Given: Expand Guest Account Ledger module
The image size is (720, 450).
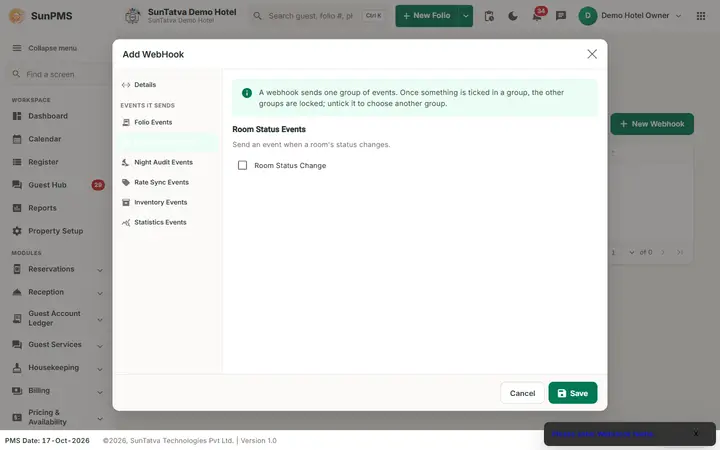Looking at the screenshot, I should (x=57, y=318).
